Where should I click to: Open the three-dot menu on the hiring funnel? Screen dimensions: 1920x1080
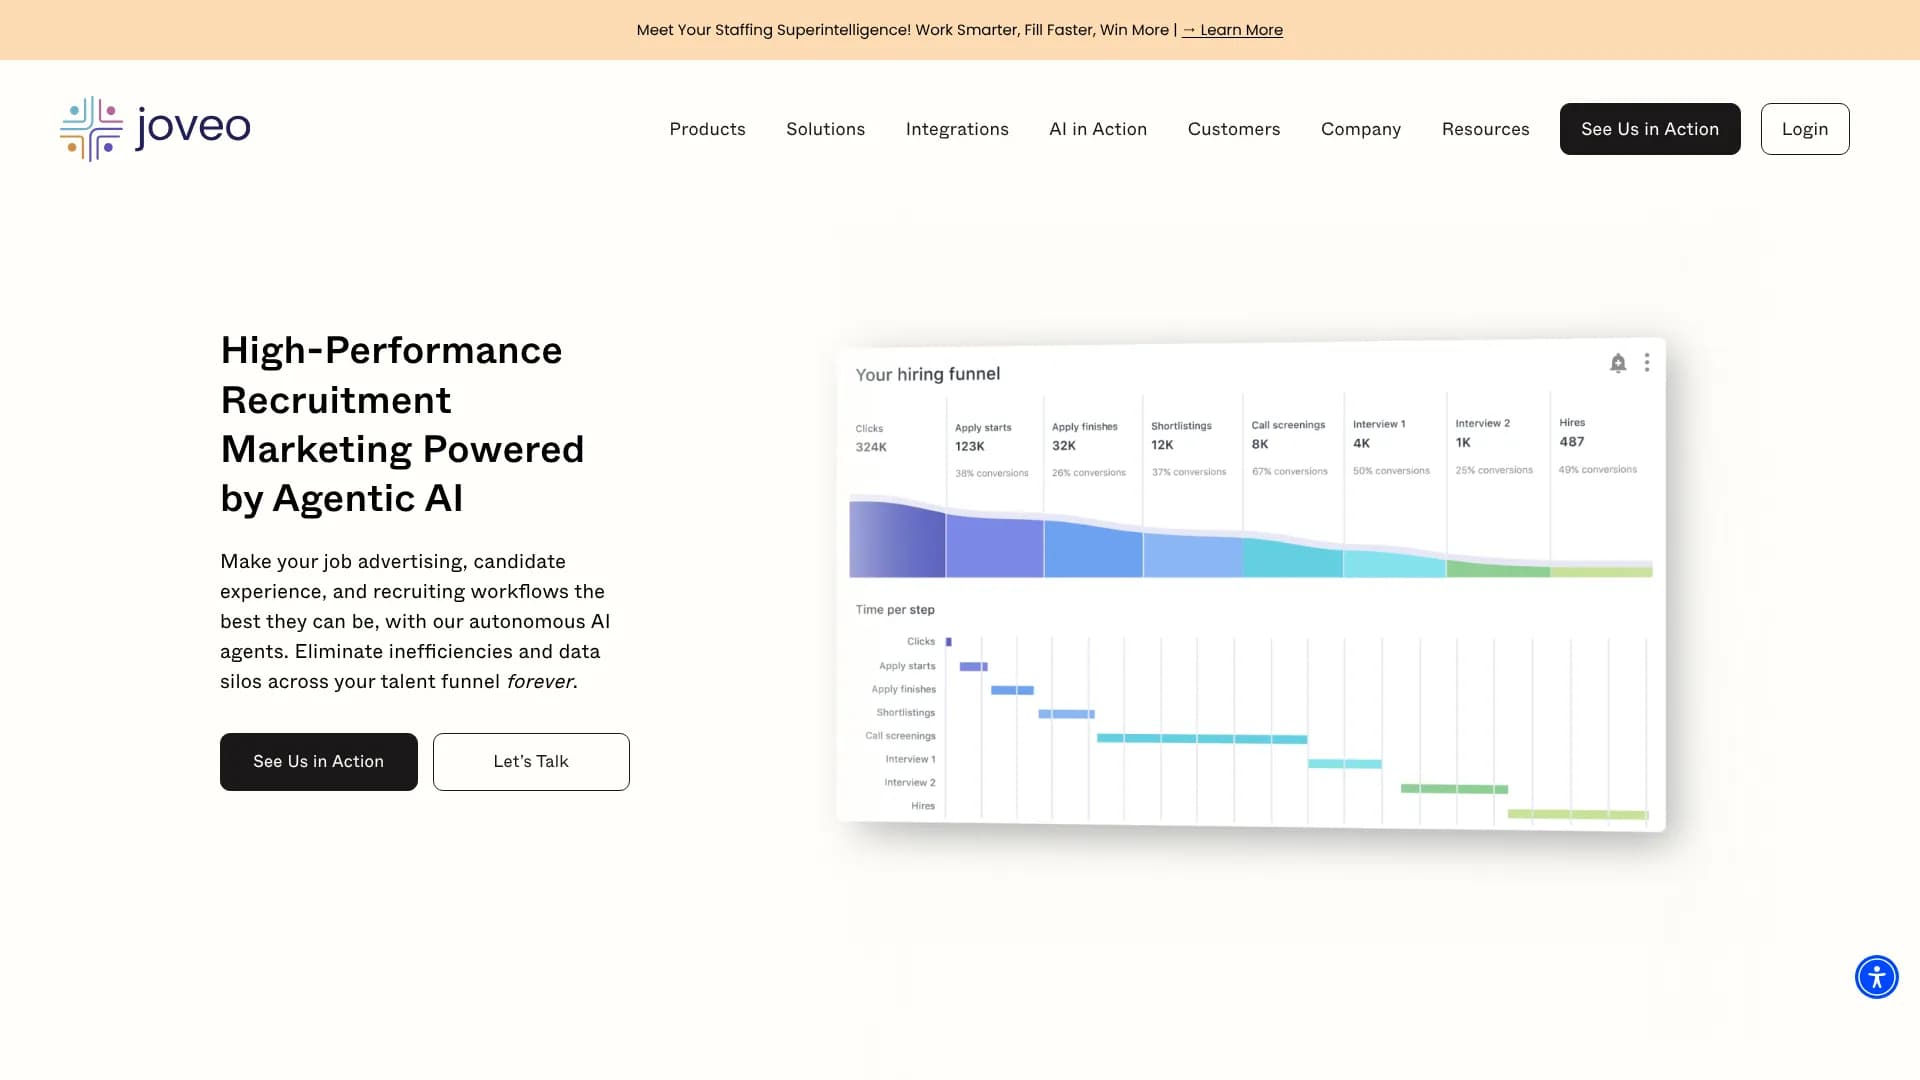[1647, 362]
